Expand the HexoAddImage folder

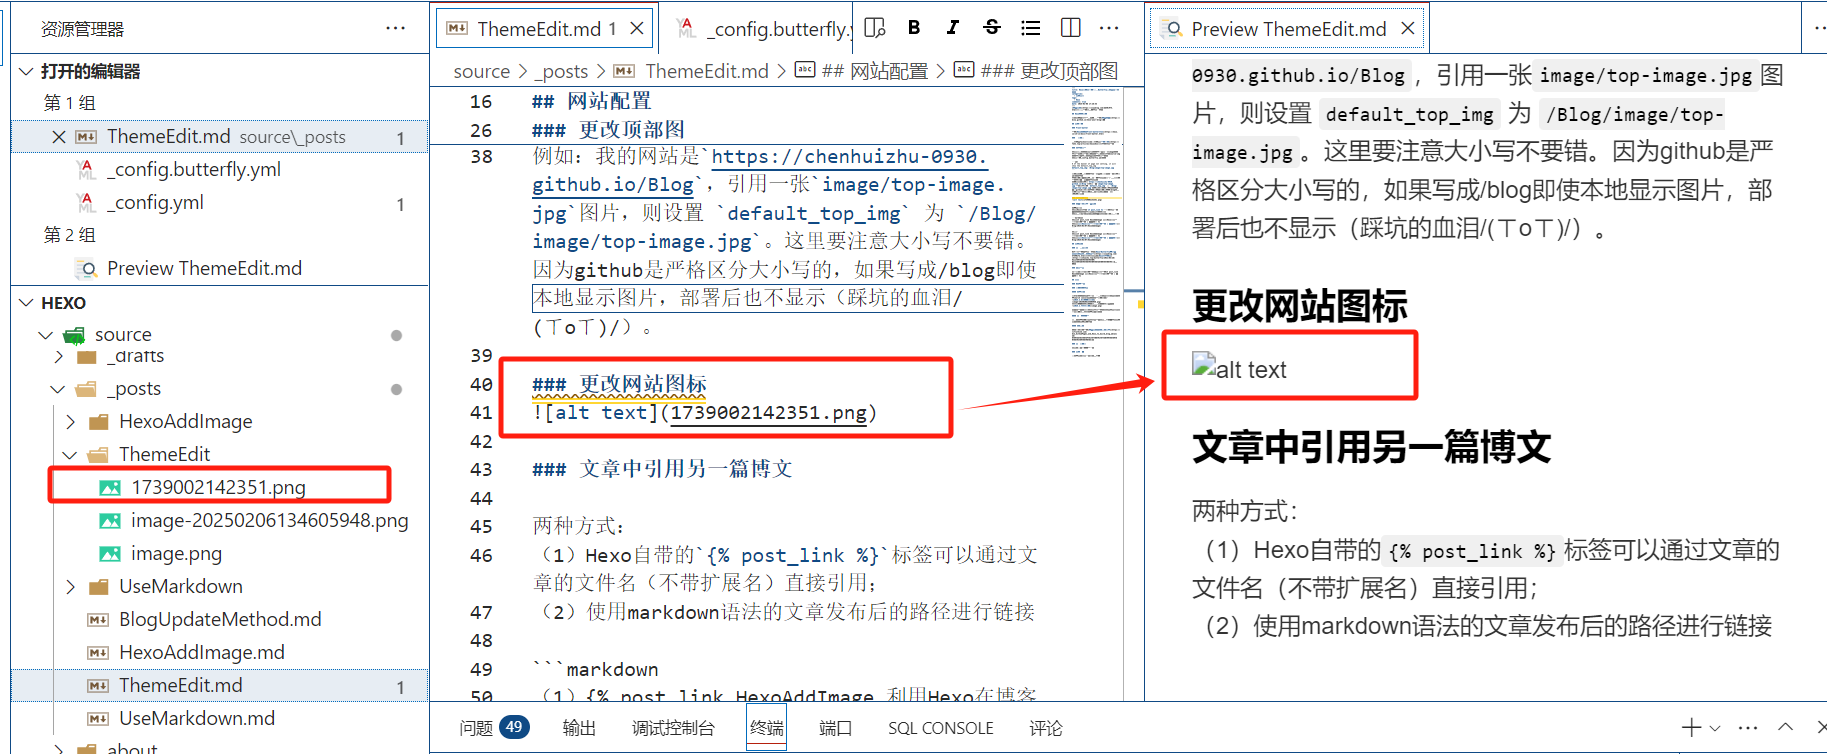[x=70, y=422]
